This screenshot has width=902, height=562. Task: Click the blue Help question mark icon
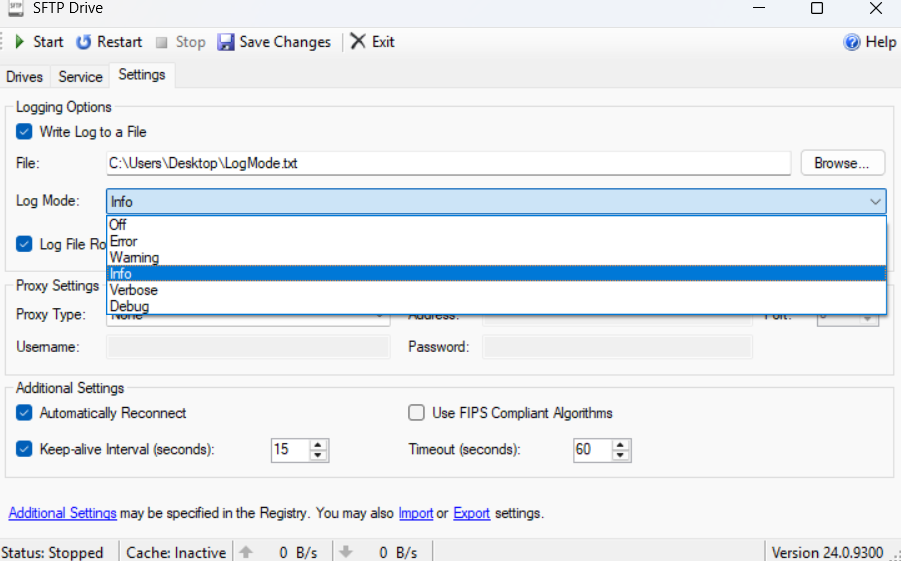(851, 42)
